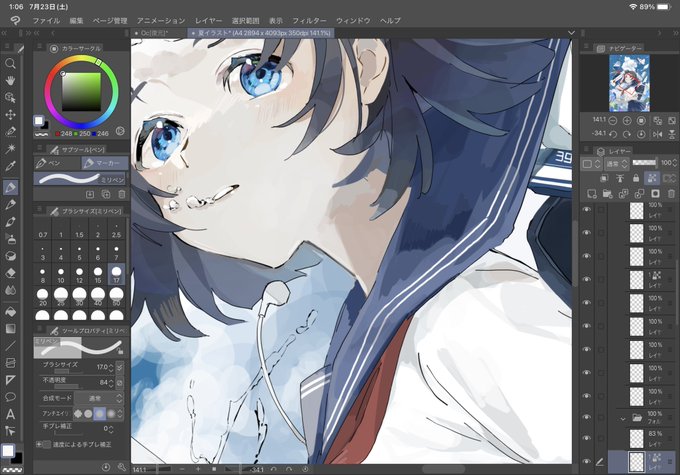Create a new raster layer
This screenshot has height=475, width=680.
[x=592, y=193]
